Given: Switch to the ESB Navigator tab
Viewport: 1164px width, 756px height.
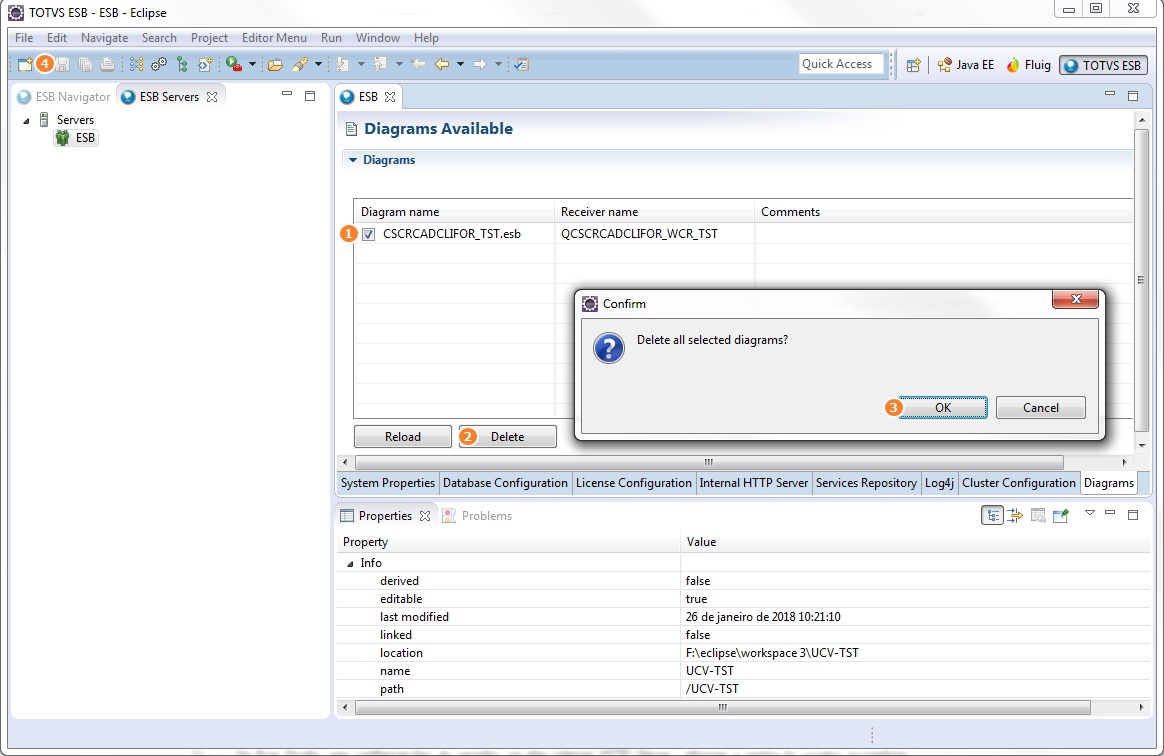Looking at the screenshot, I should (64, 97).
